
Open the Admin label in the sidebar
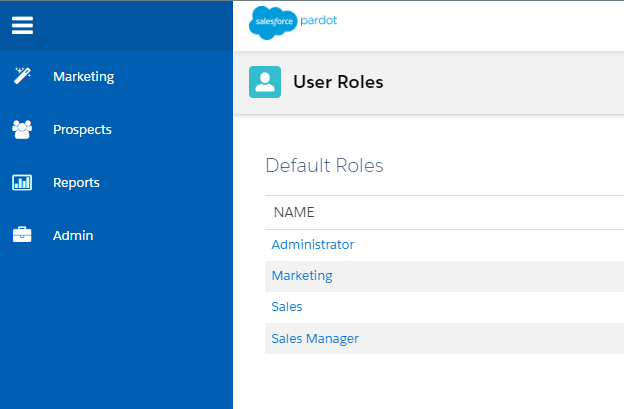[x=73, y=235]
